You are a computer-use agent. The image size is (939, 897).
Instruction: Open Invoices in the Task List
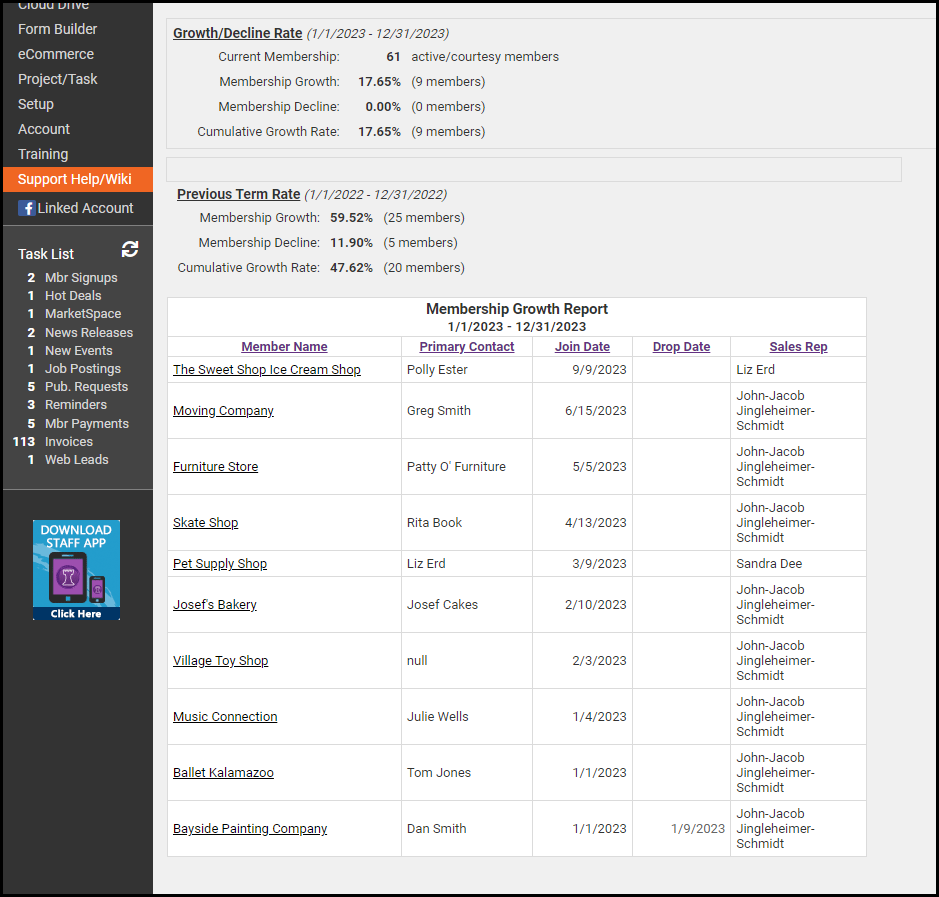point(69,441)
